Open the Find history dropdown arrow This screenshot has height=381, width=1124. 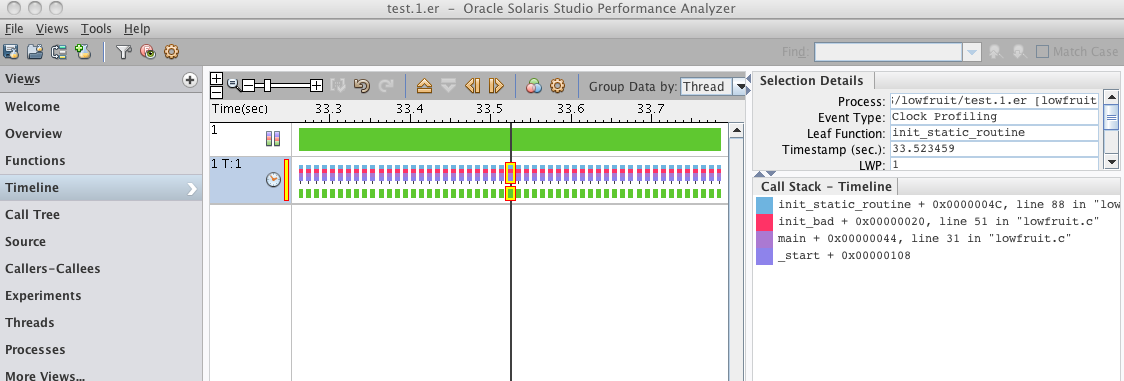[x=972, y=52]
